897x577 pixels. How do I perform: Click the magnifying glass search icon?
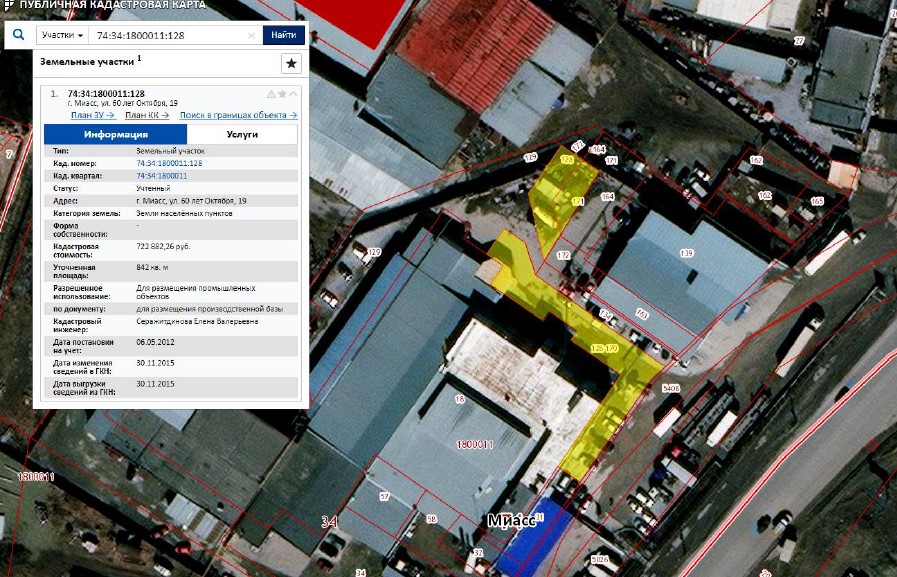click(18, 35)
